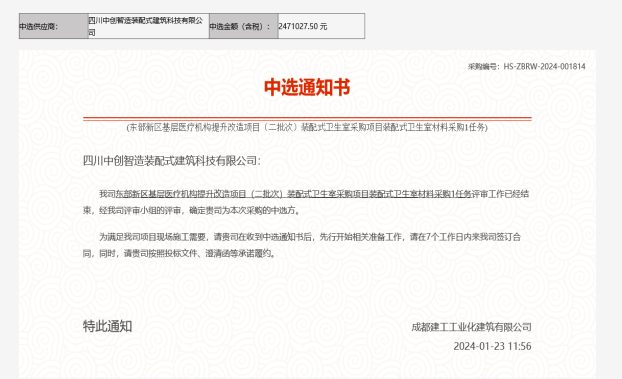Click the 中选金额（含税） label cell
Viewport: 622px width, 379px height.
point(244,26)
